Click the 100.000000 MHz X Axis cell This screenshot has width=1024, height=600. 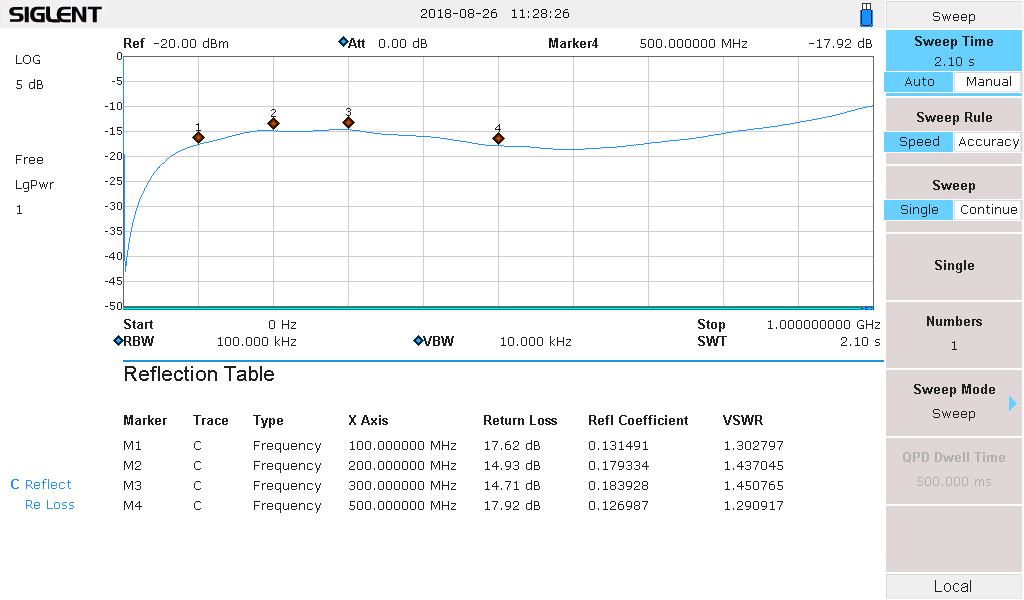pos(402,446)
